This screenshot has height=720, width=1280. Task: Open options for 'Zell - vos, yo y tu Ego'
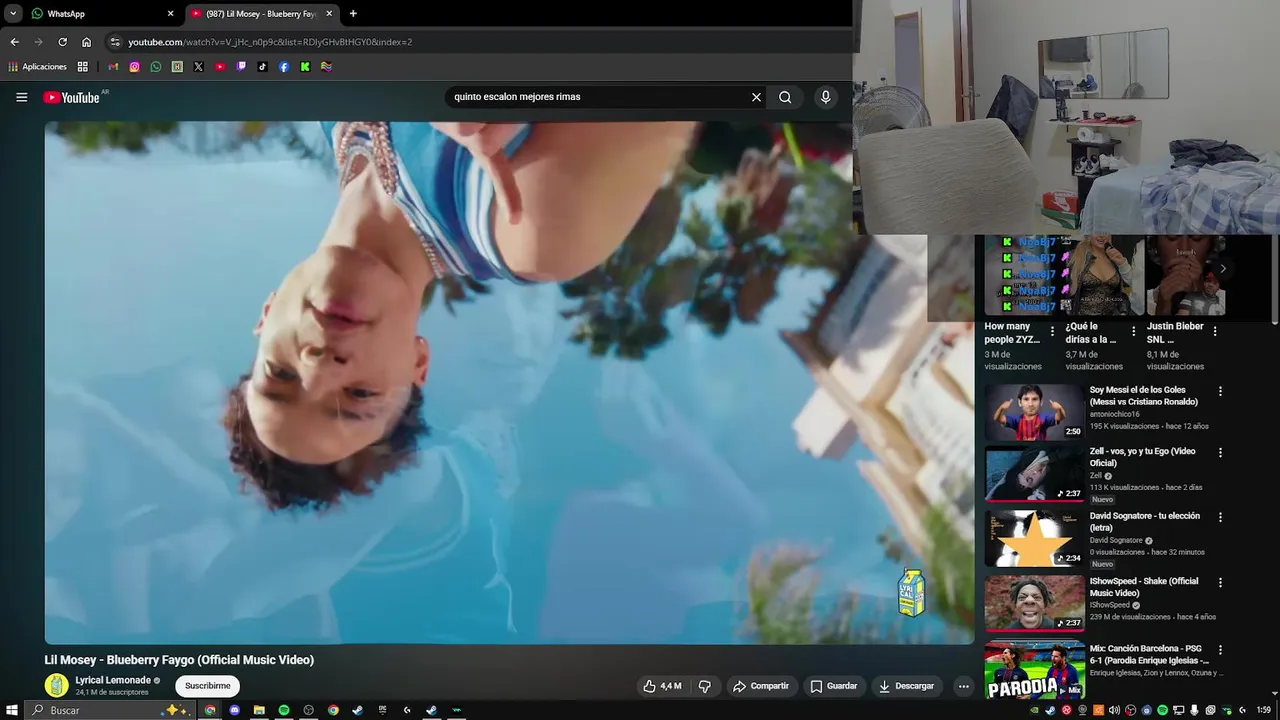(1220, 452)
